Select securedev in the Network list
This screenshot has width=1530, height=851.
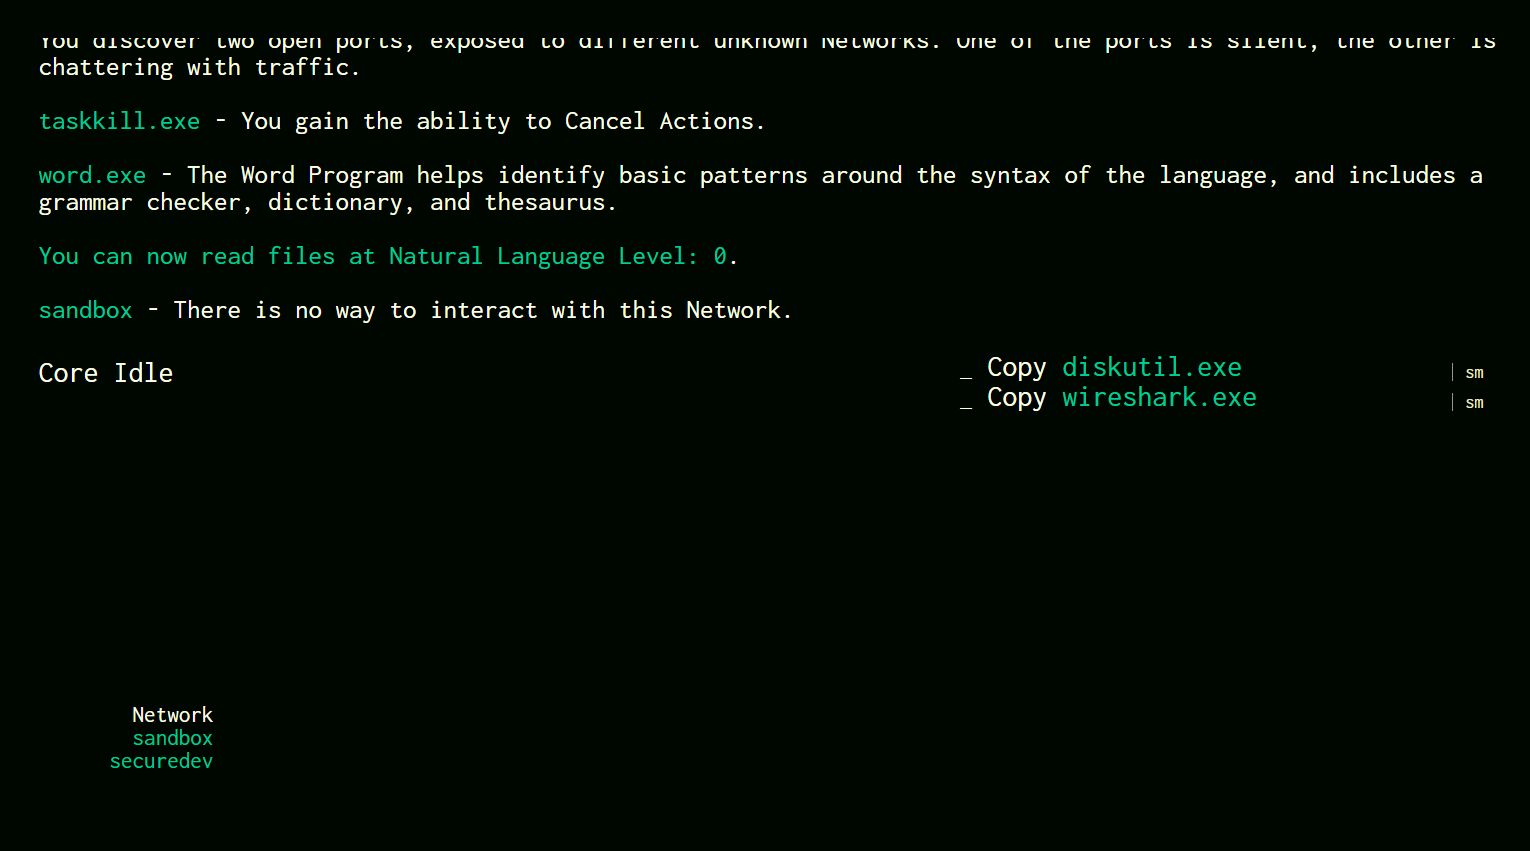pyautogui.click(x=161, y=761)
